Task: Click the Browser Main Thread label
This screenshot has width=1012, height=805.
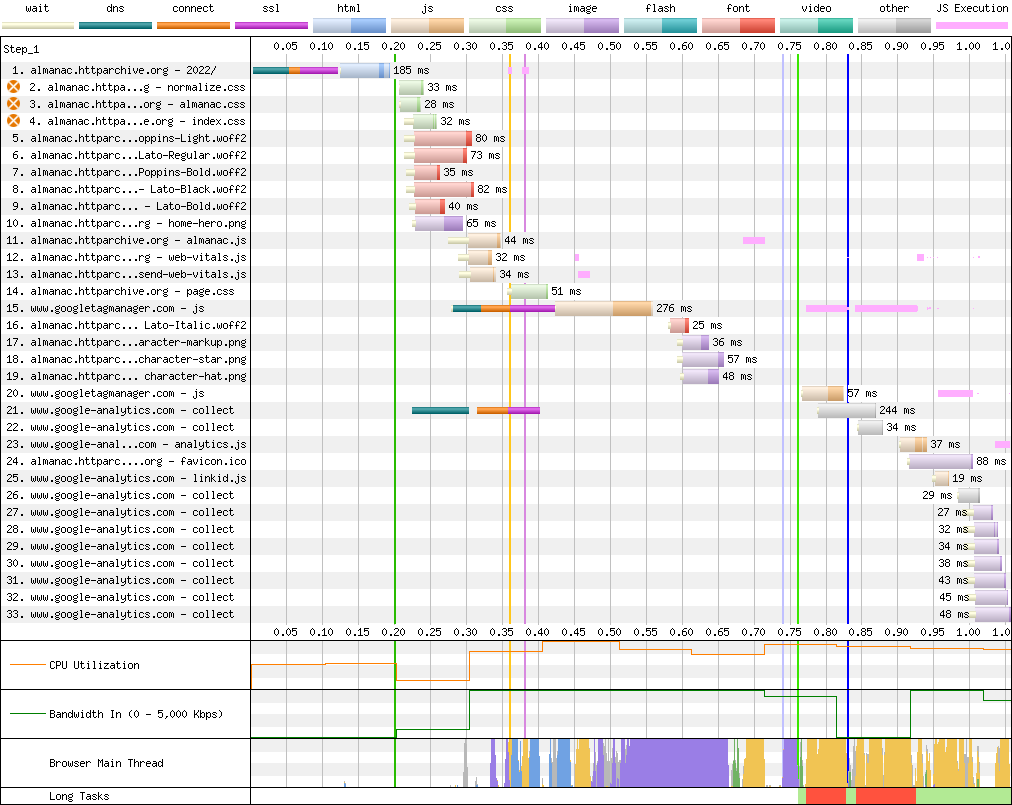Action: (106, 763)
